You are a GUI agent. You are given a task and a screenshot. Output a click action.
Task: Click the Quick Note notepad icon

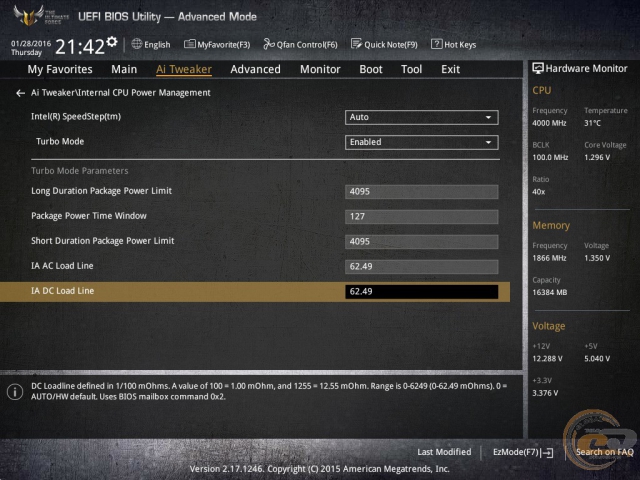(x=356, y=44)
